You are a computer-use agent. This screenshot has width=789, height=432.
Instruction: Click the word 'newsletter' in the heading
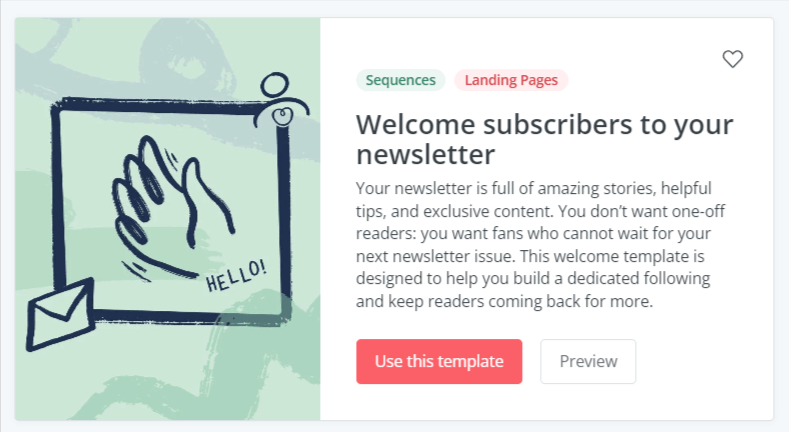(426, 154)
